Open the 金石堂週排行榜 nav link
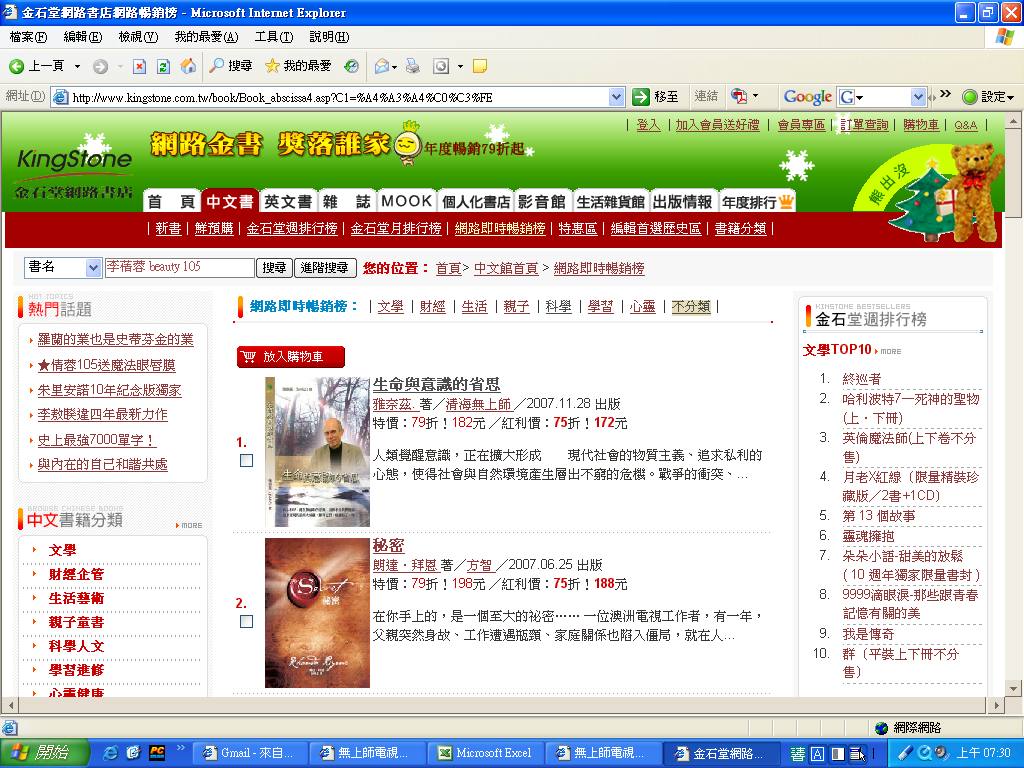Viewport: 1024px width, 768px height. click(x=292, y=228)
